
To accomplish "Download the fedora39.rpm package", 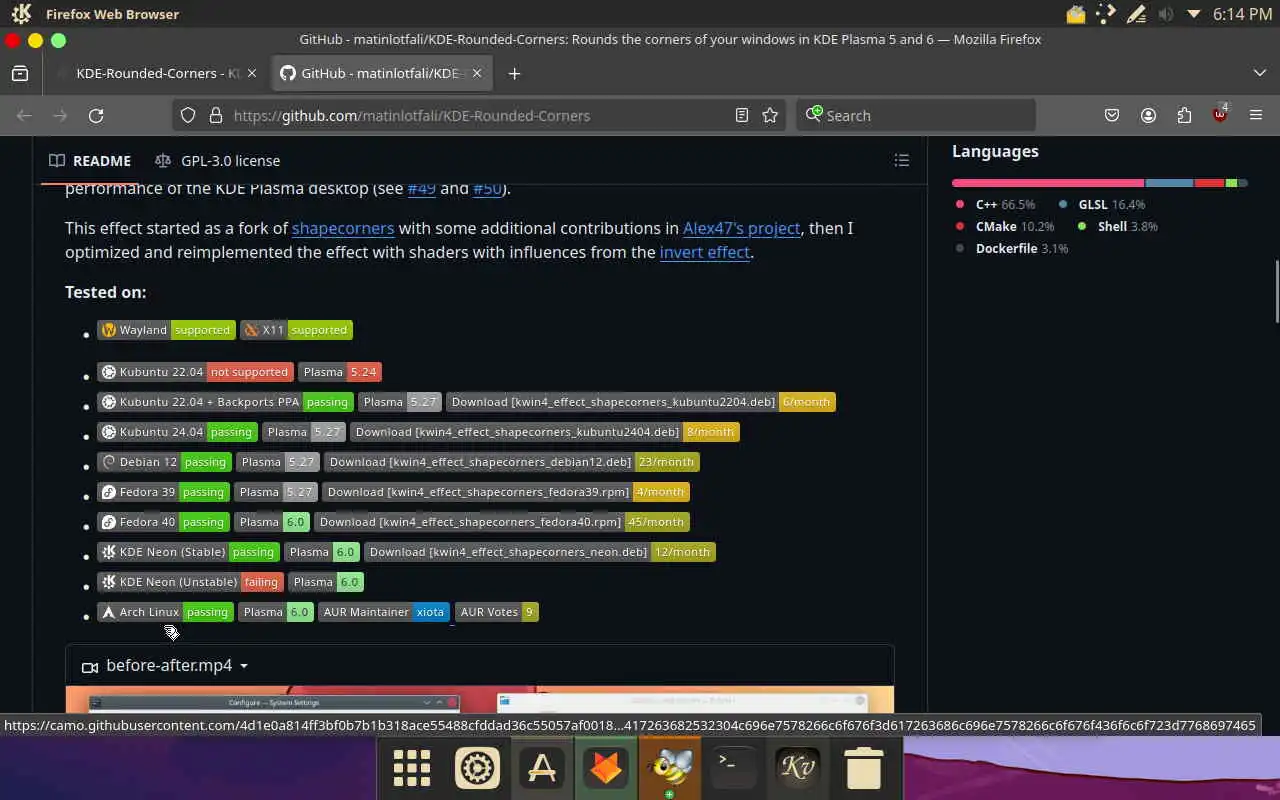I will point(505,492).
